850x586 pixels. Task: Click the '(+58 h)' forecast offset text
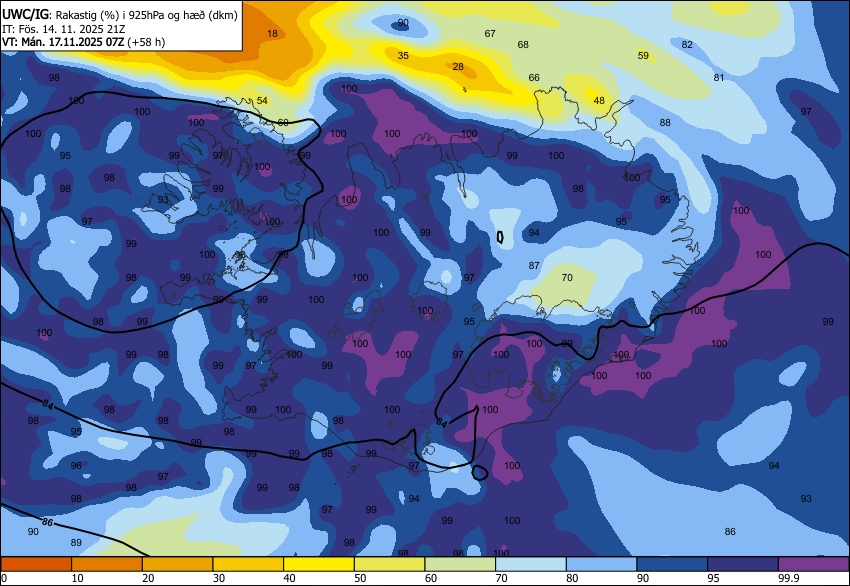click(x=146, y=42)
